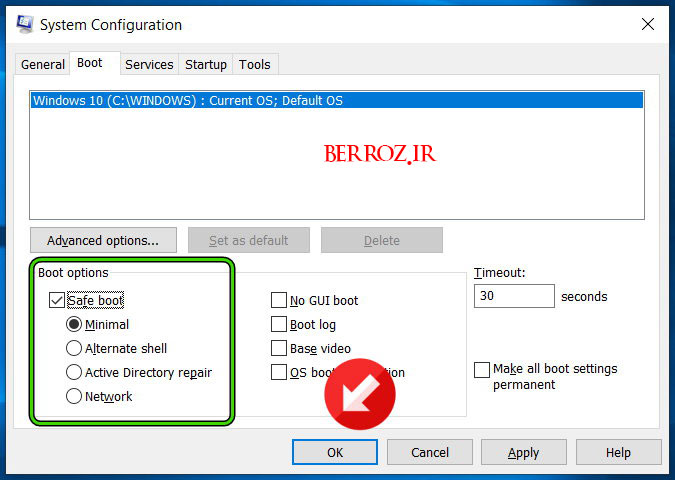This screenshot has height=480, width=675.
Task: Choose the Alternate shell option
Action: pyautogui.click(x=73, y=348)
